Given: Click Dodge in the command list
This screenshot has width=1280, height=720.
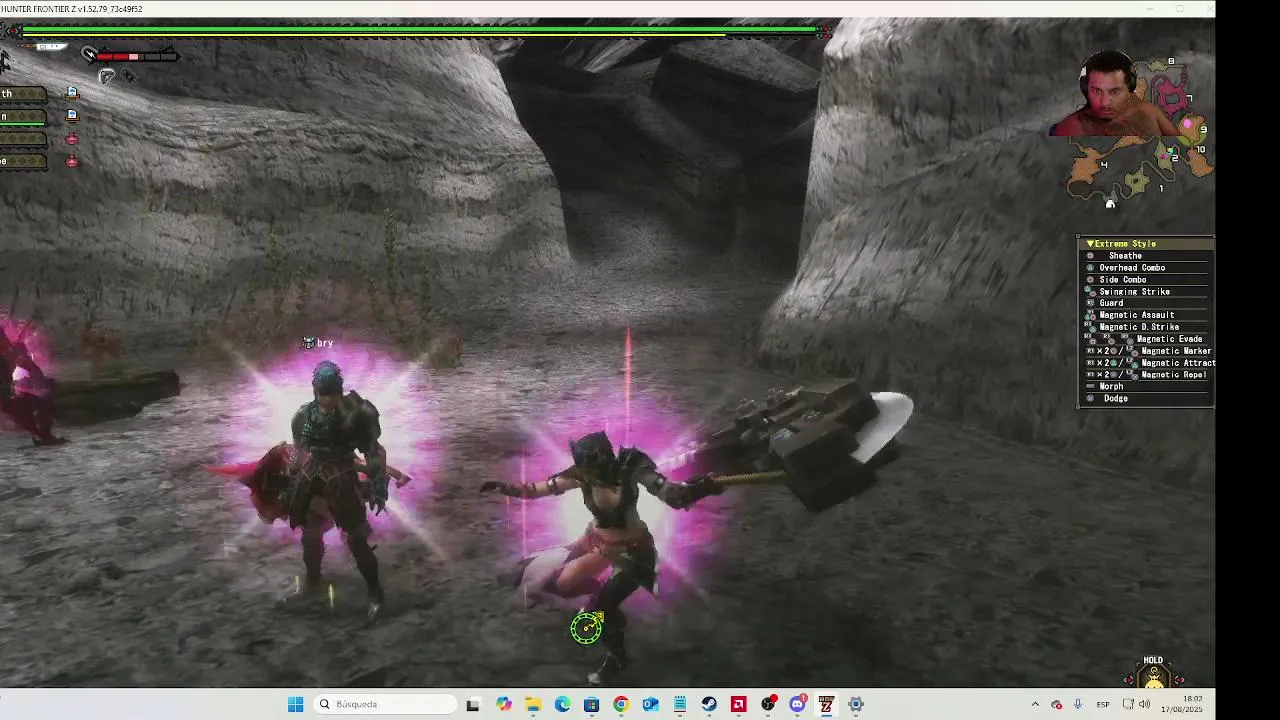Looking at the screenshot, I should (1115, 399).
